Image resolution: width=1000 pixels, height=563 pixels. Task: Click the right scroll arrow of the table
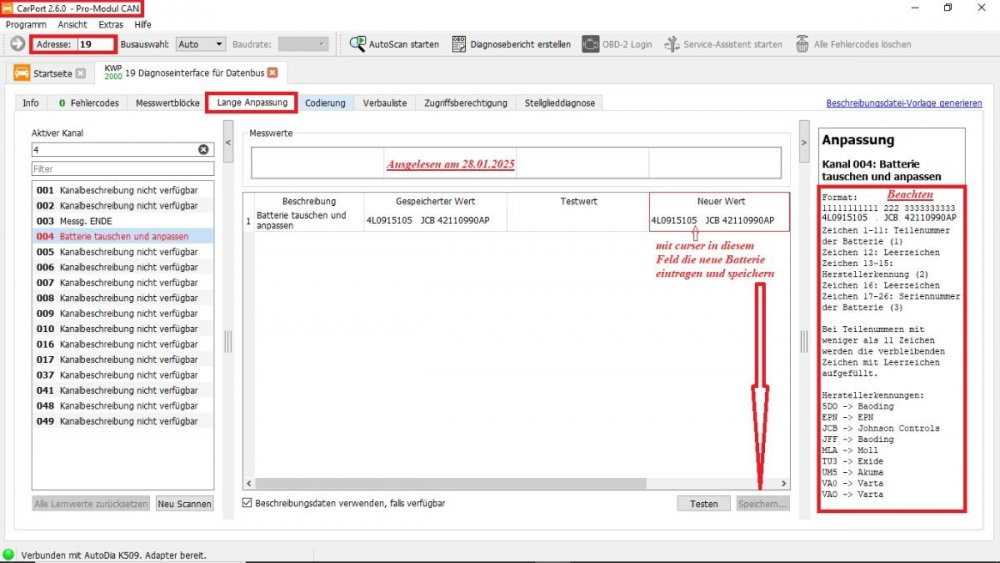point(784,483)
